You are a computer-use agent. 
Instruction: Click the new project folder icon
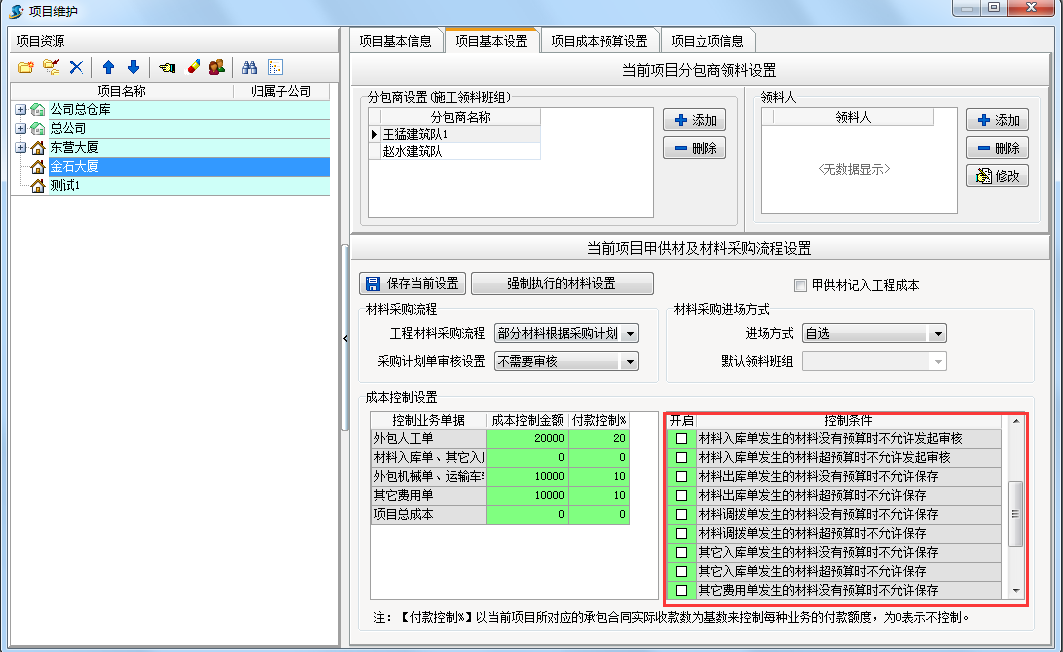pyautogui.click(x=26, y=67)
